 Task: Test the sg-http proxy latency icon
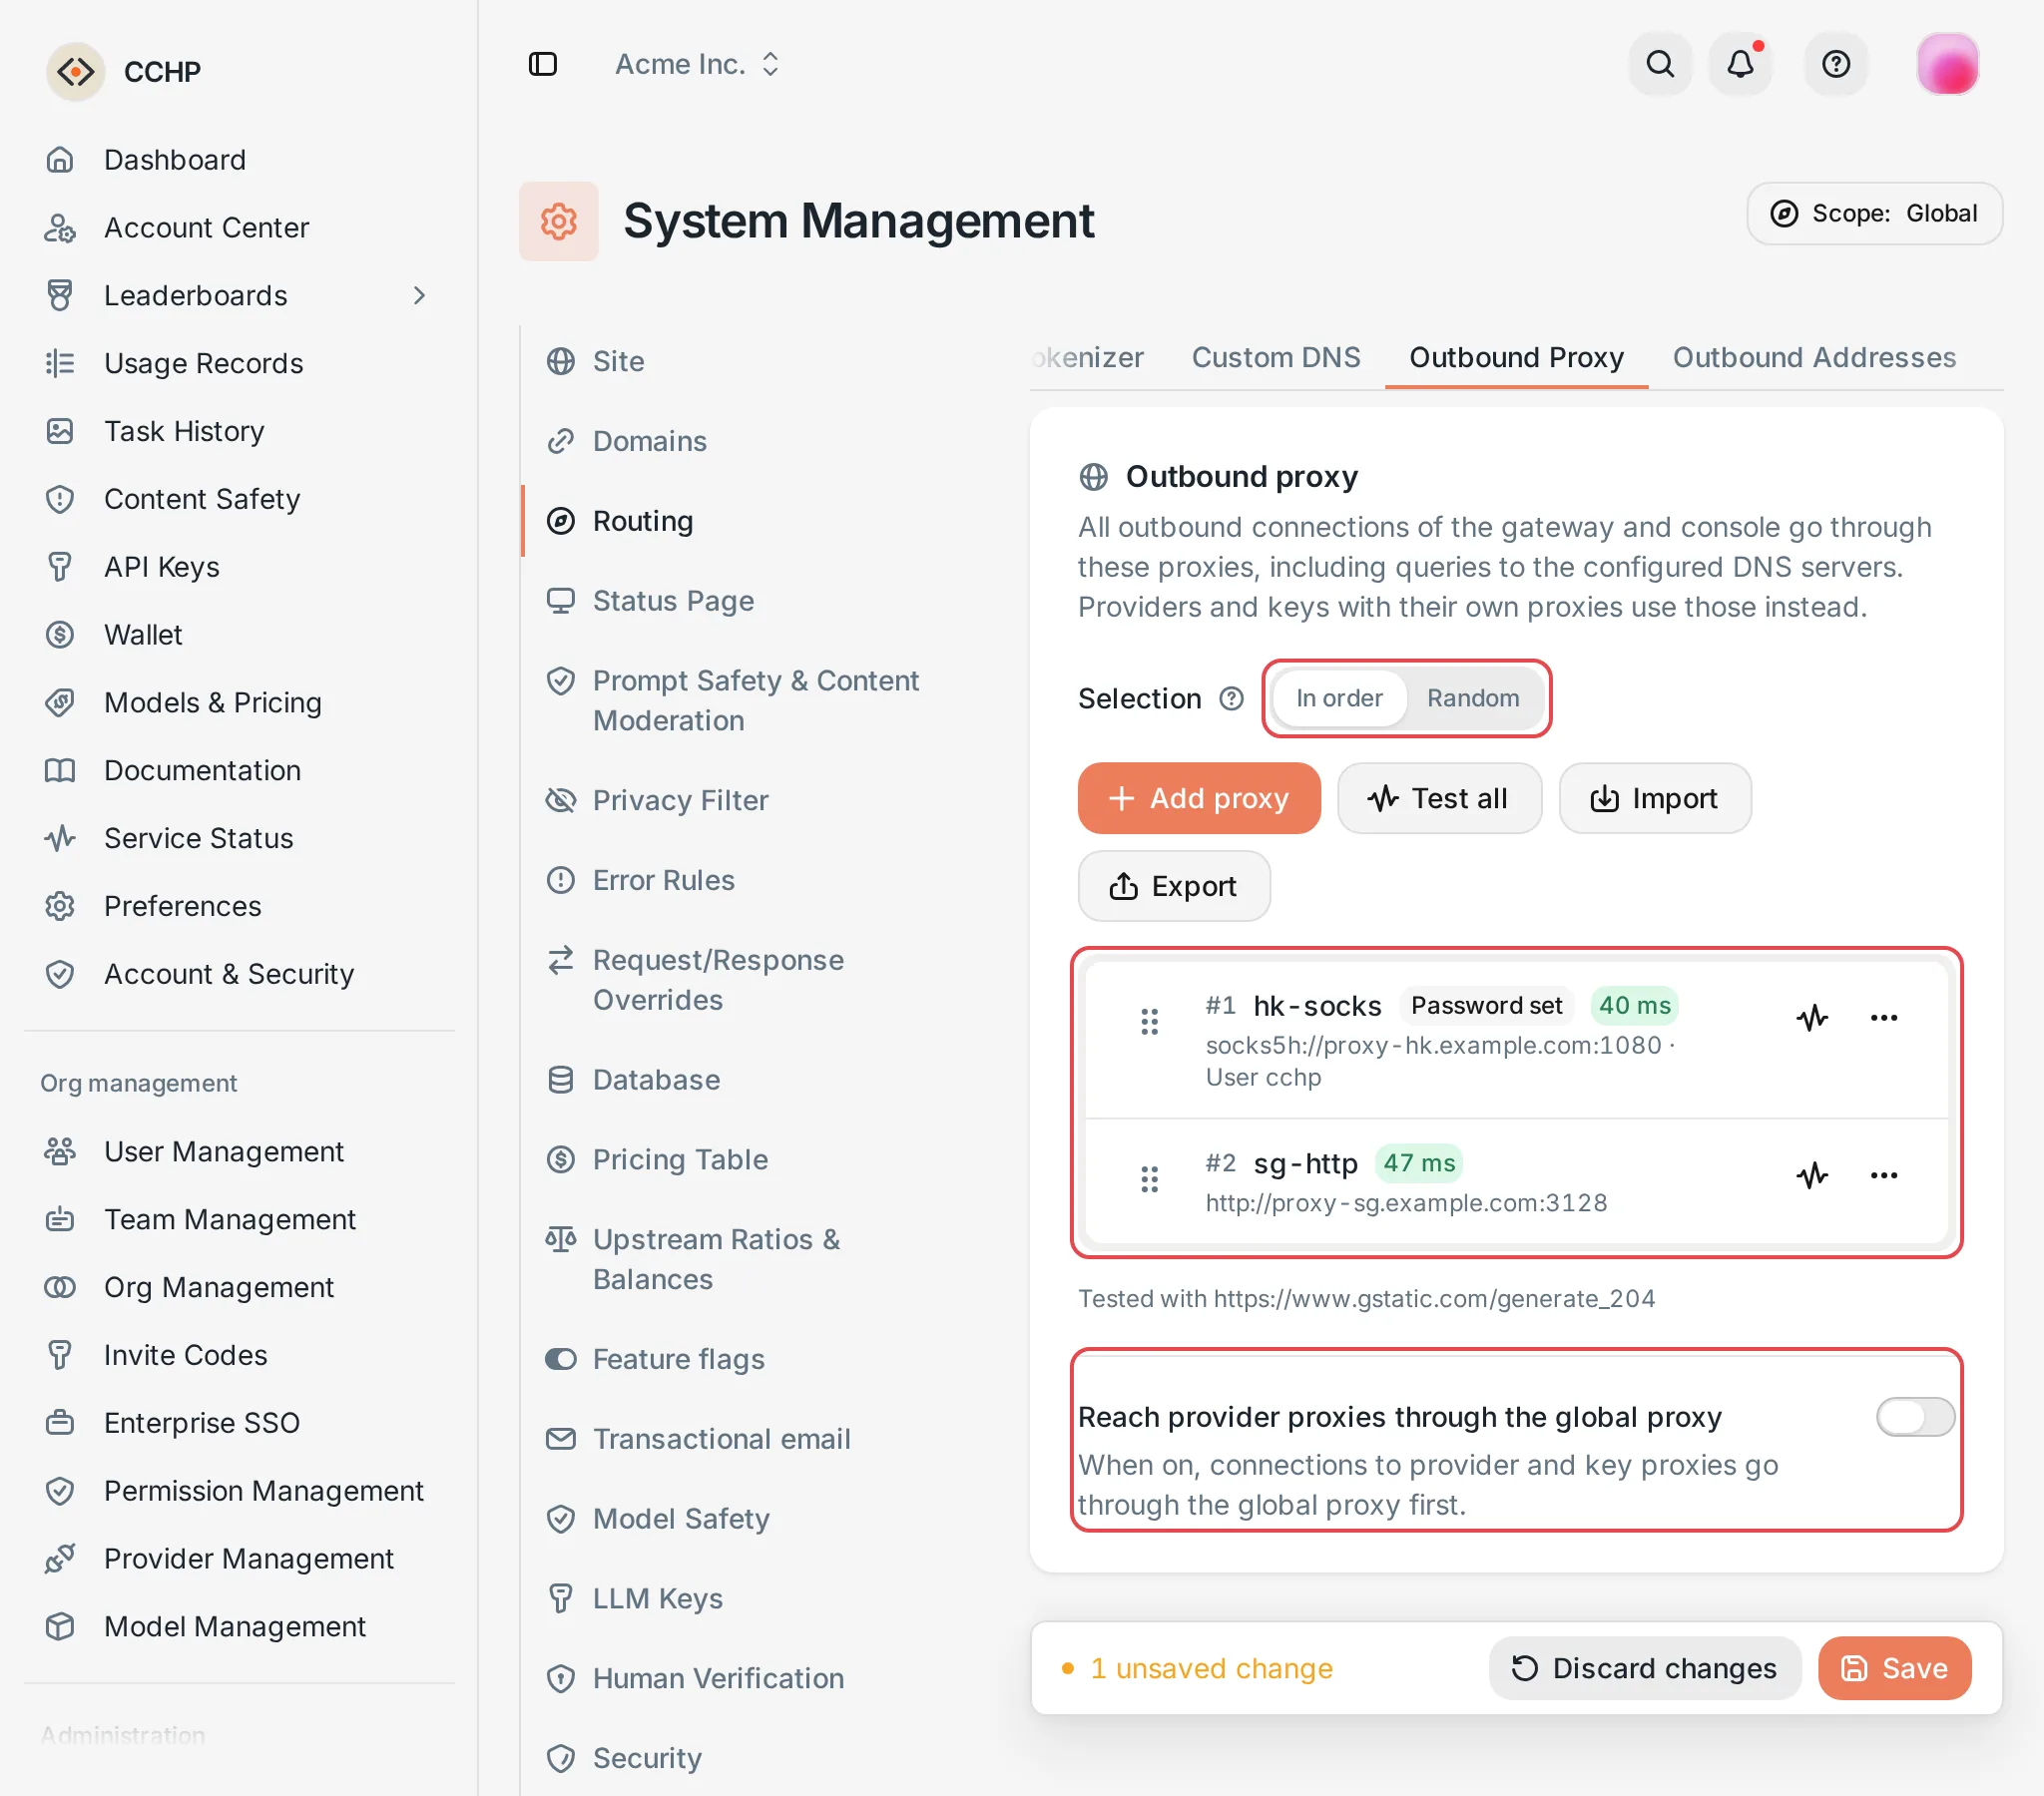click(x=1811, y=1175)
